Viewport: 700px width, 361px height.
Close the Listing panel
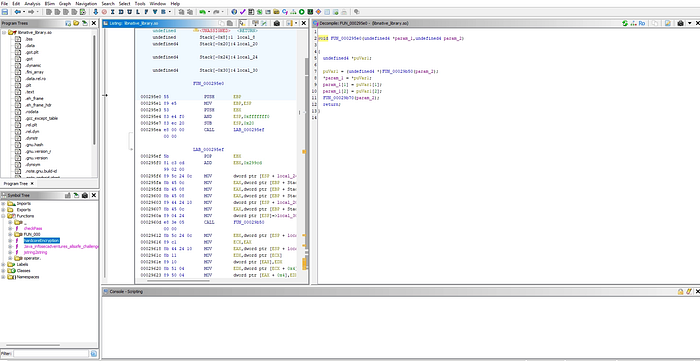304,23
